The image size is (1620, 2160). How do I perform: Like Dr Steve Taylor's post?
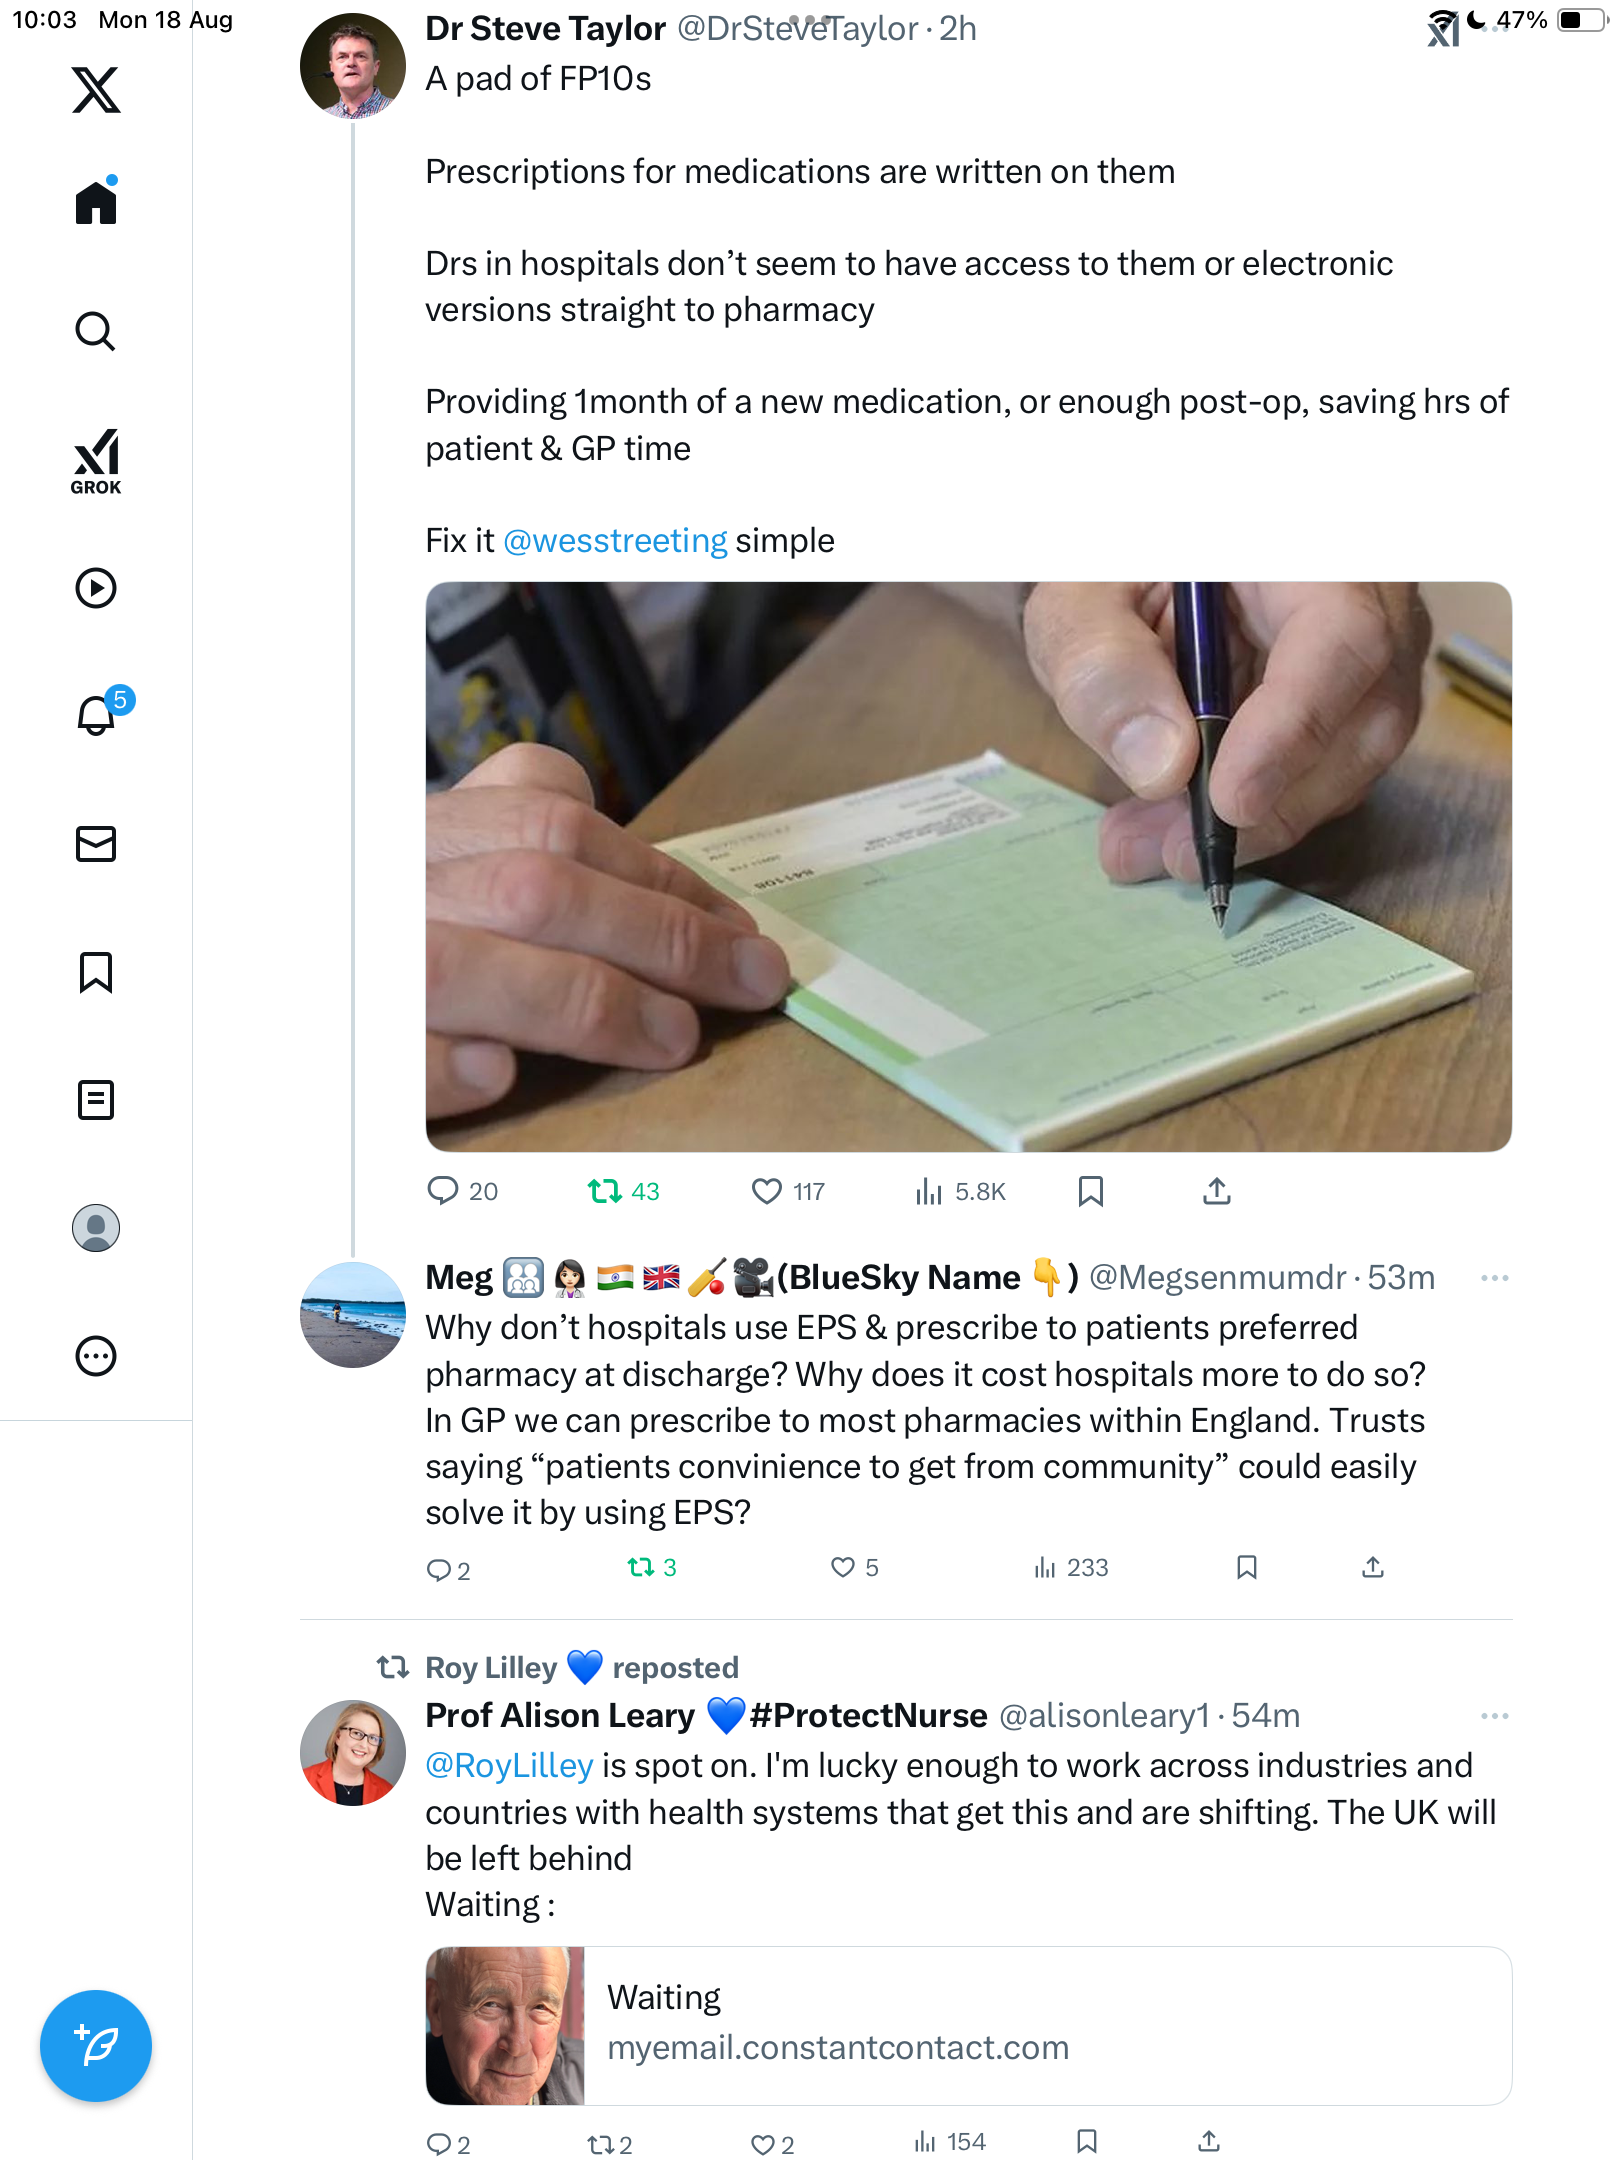click(x=767, y=1191)
